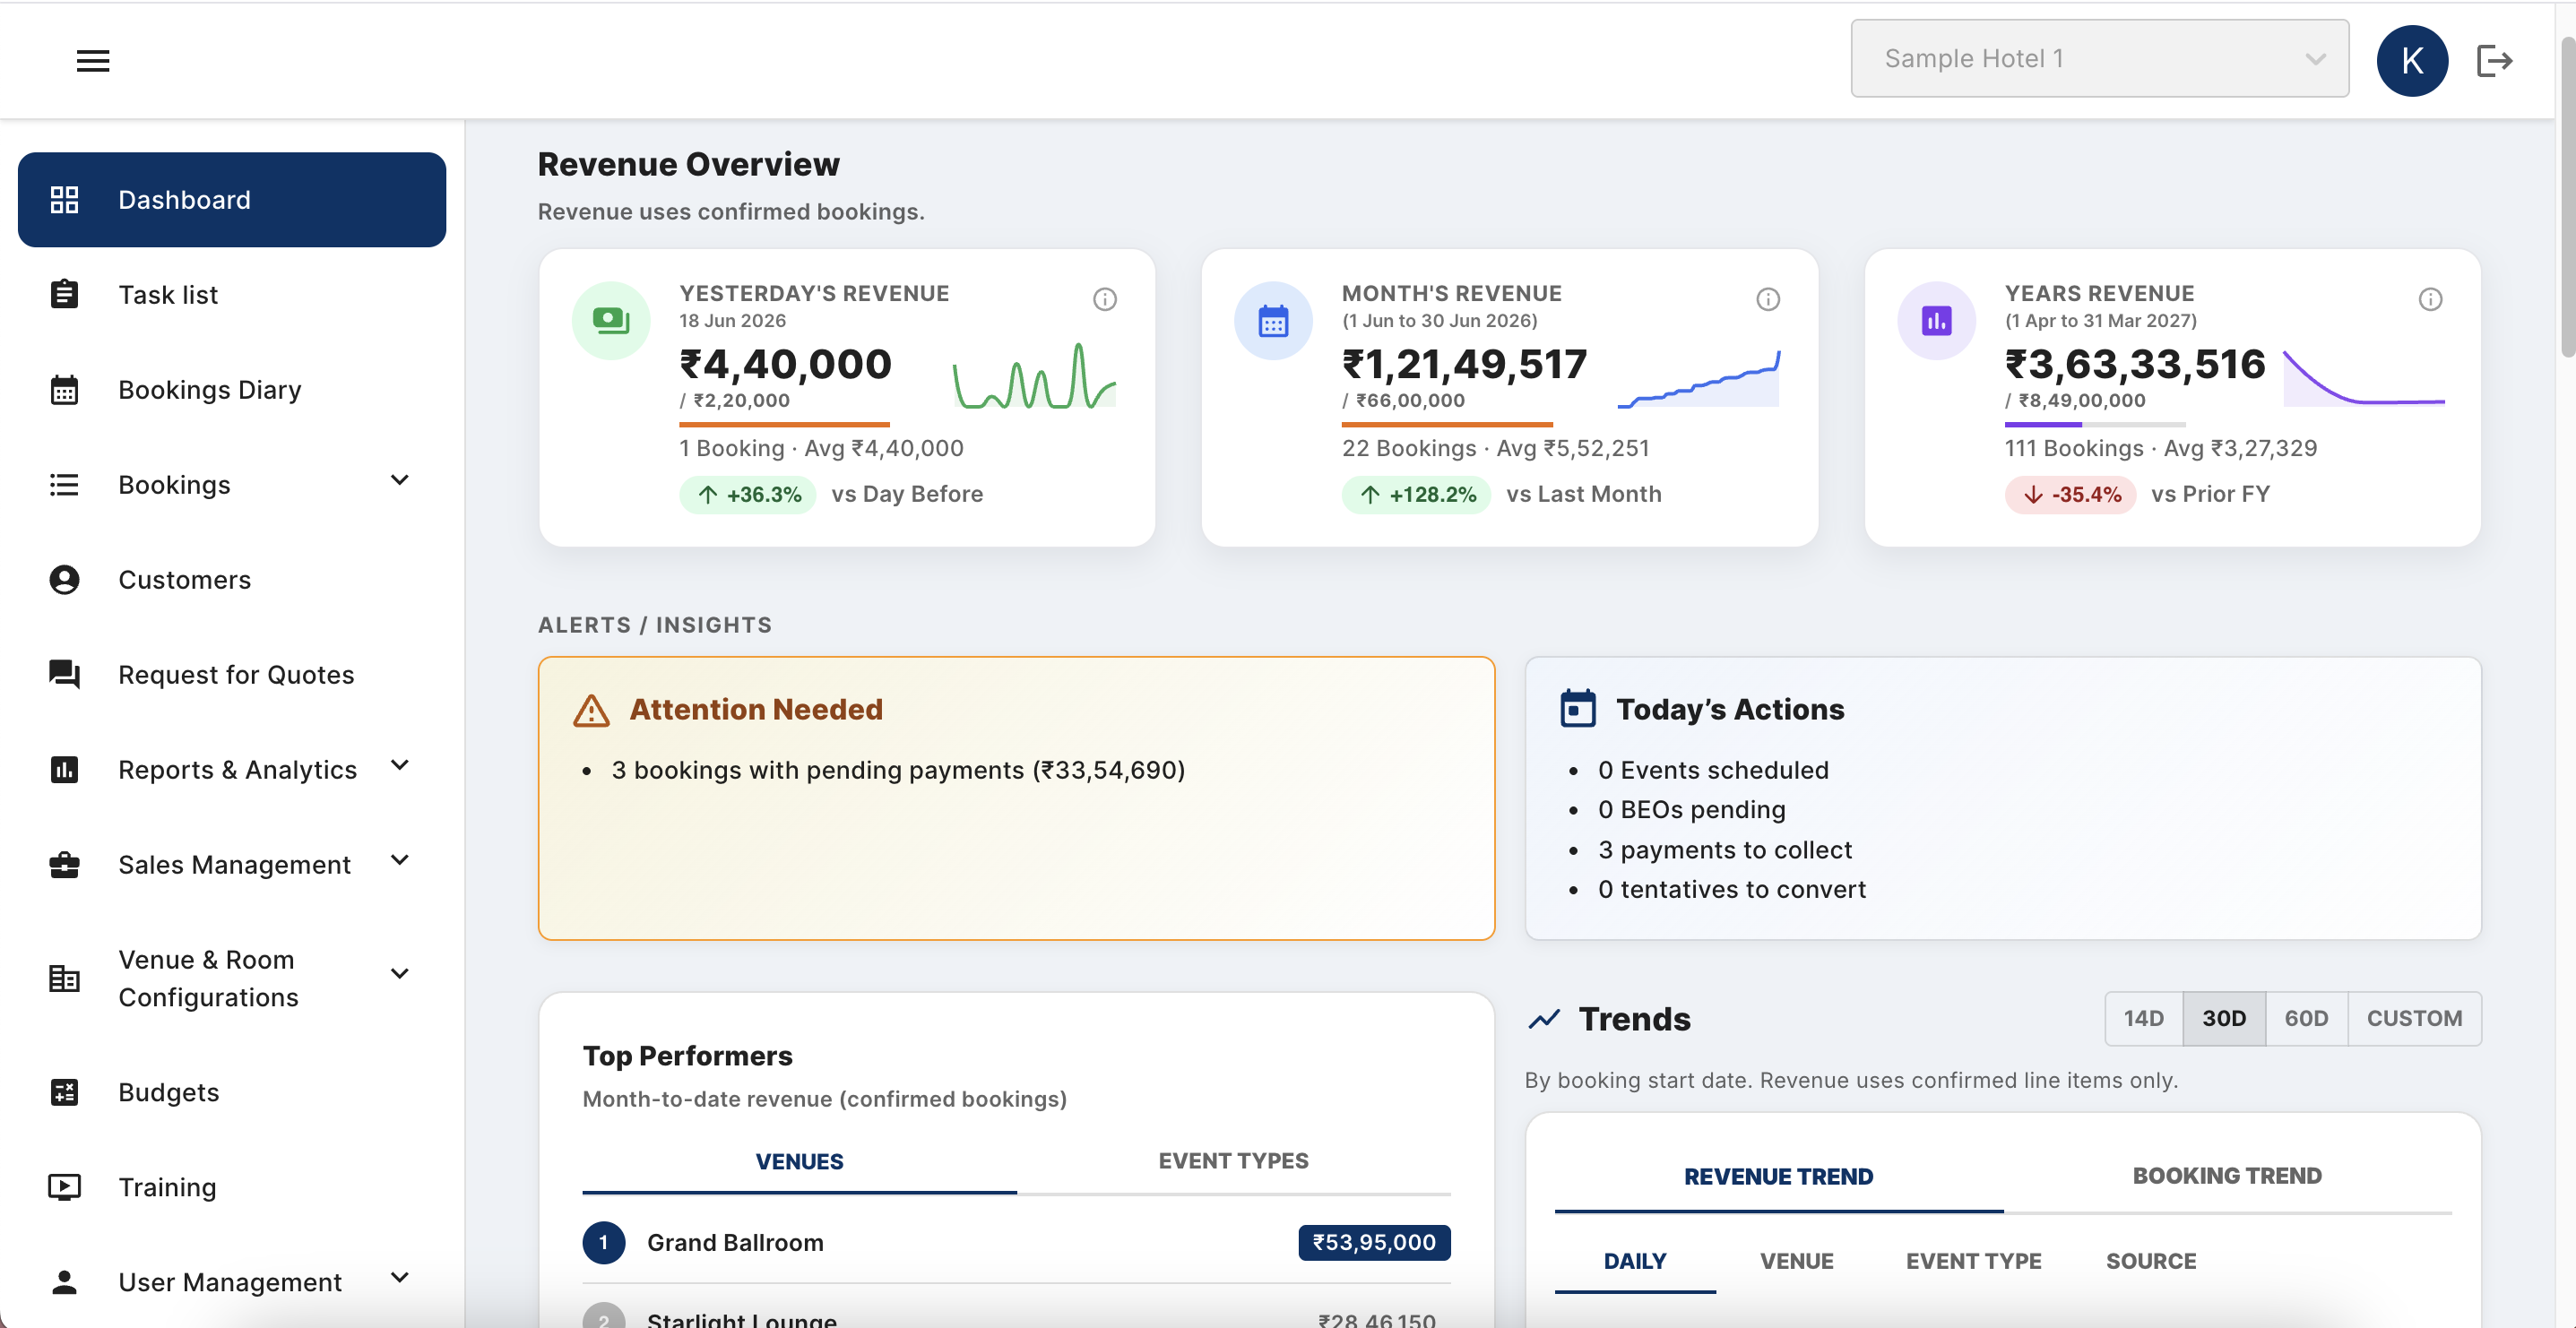This screenshot has width=2576, height=1328.
Task: Click Years Revenue sparkline chart
Action: [x=2363, y=377]
